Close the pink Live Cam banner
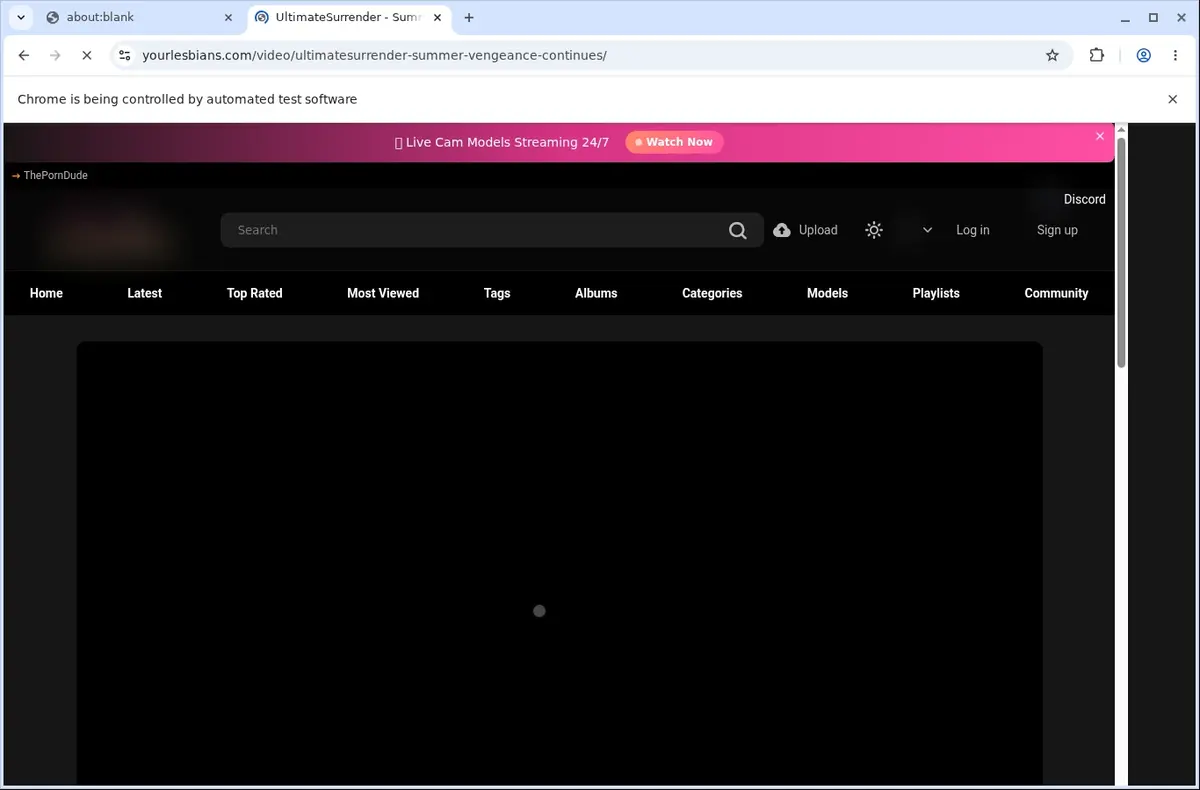The image size is (1200, 790). pos(1100,136)
